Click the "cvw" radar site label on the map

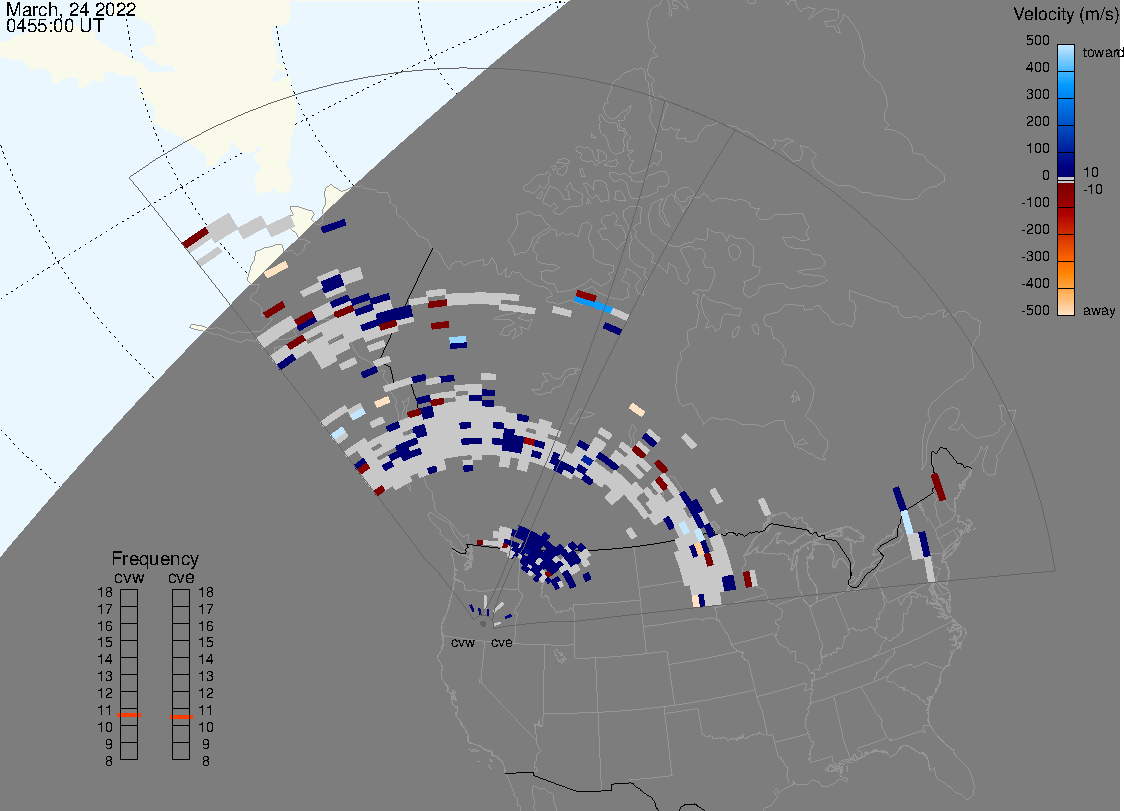click(463, 642)
